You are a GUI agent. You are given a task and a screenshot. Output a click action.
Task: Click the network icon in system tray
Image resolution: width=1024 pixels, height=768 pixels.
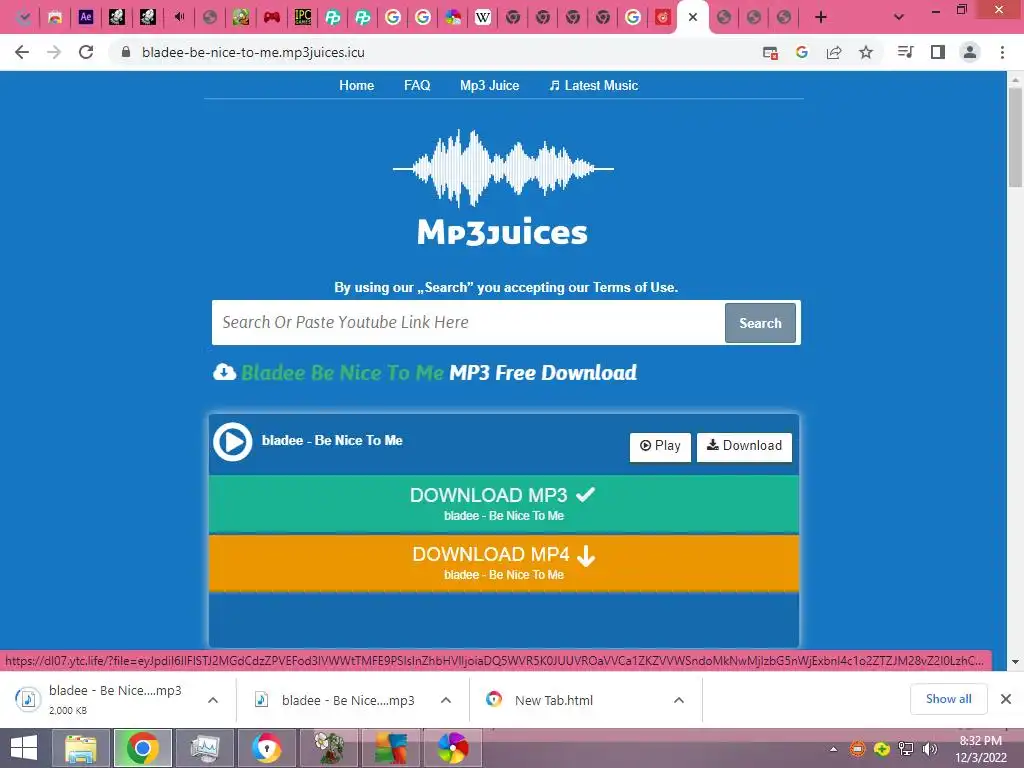pyautogui.click(x=906, y=748)
